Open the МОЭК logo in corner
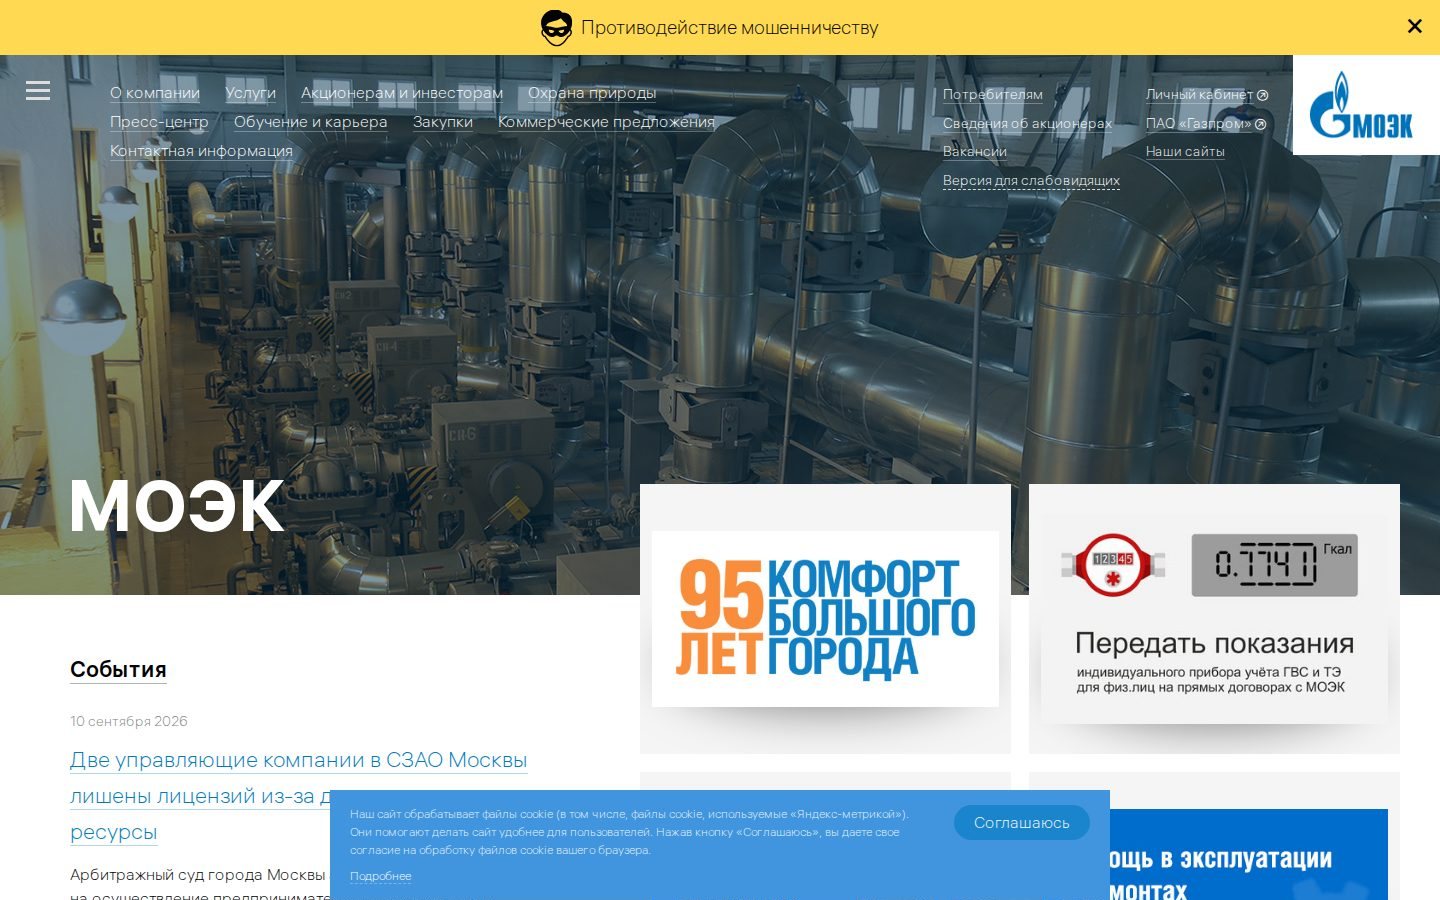The image size is (1440, 900). (1366, 105)
